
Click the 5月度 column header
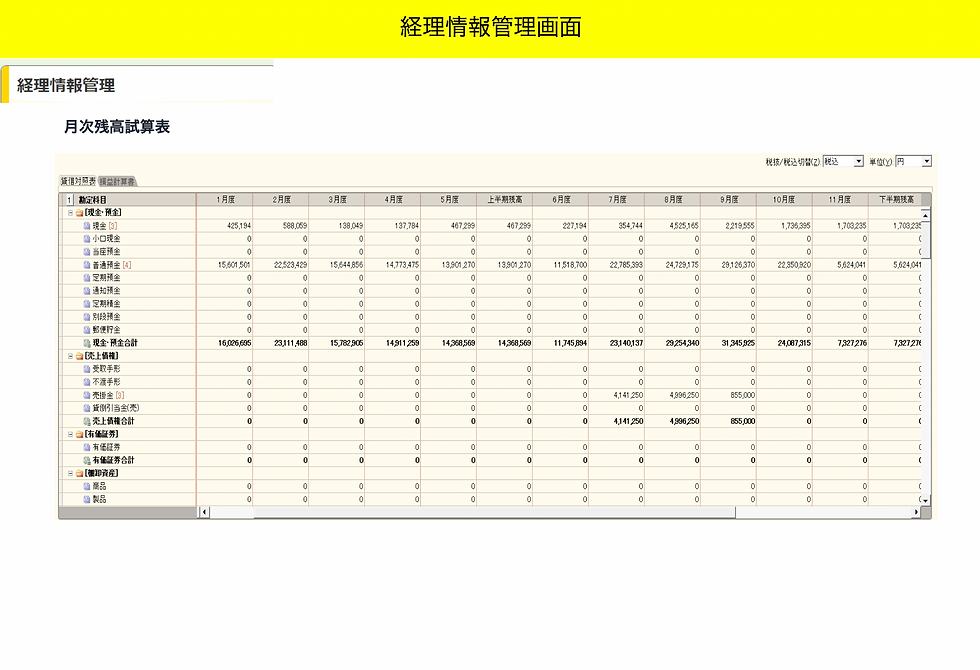[449, 200]
